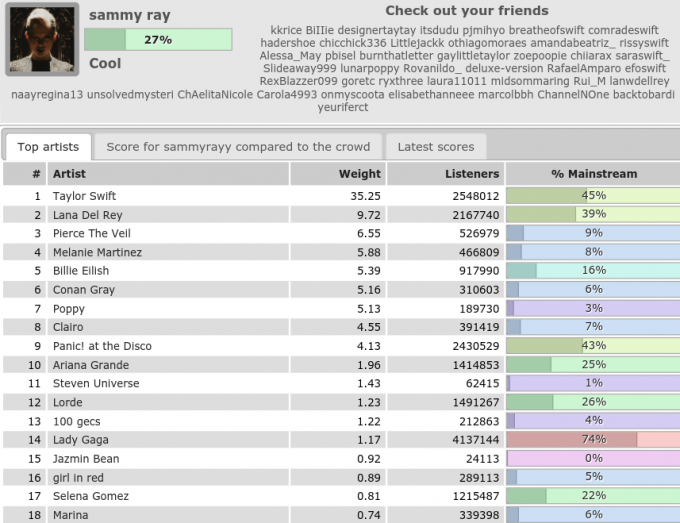The height and width of the screenshot is (523, 680).
Task: Click Conan Gray artist name
Action: [84, 290]
